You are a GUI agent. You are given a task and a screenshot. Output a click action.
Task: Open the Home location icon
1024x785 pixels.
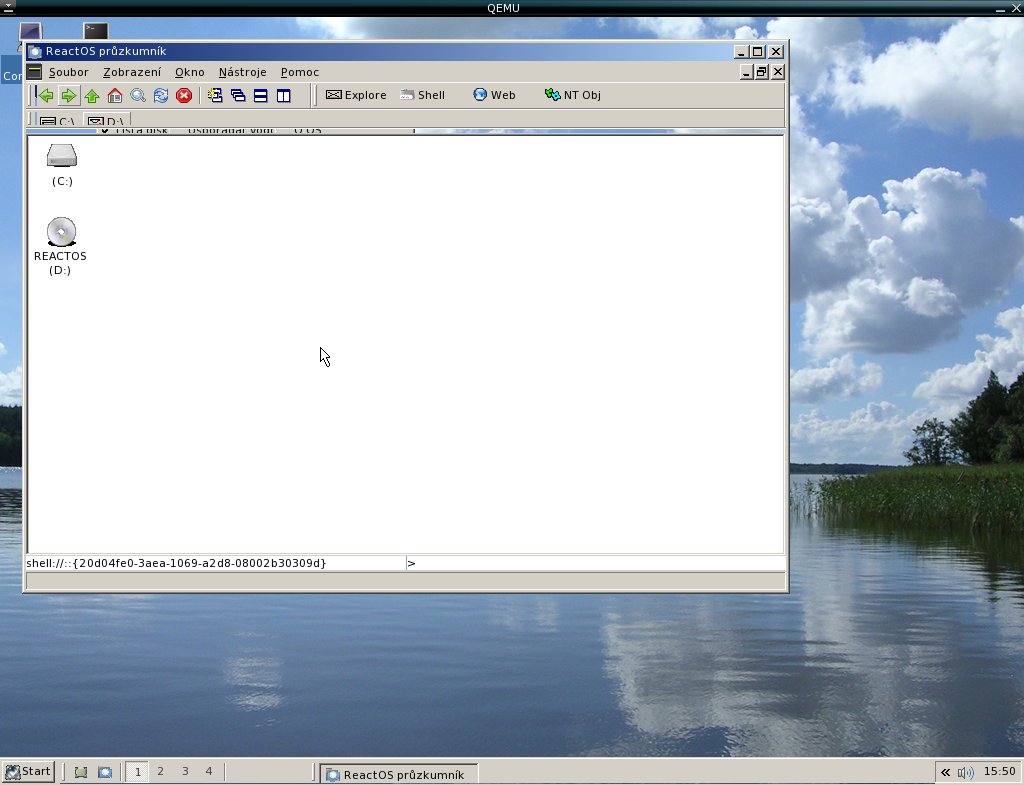click(115, 95)
